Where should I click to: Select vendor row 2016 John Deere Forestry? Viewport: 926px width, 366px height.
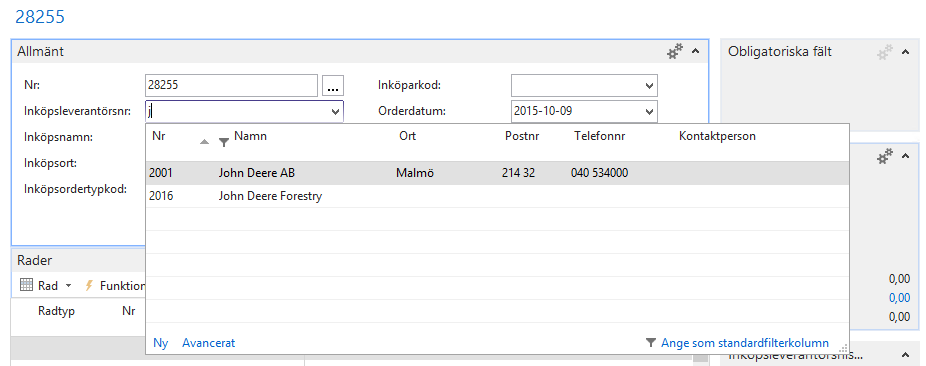[x=497, y=196]
